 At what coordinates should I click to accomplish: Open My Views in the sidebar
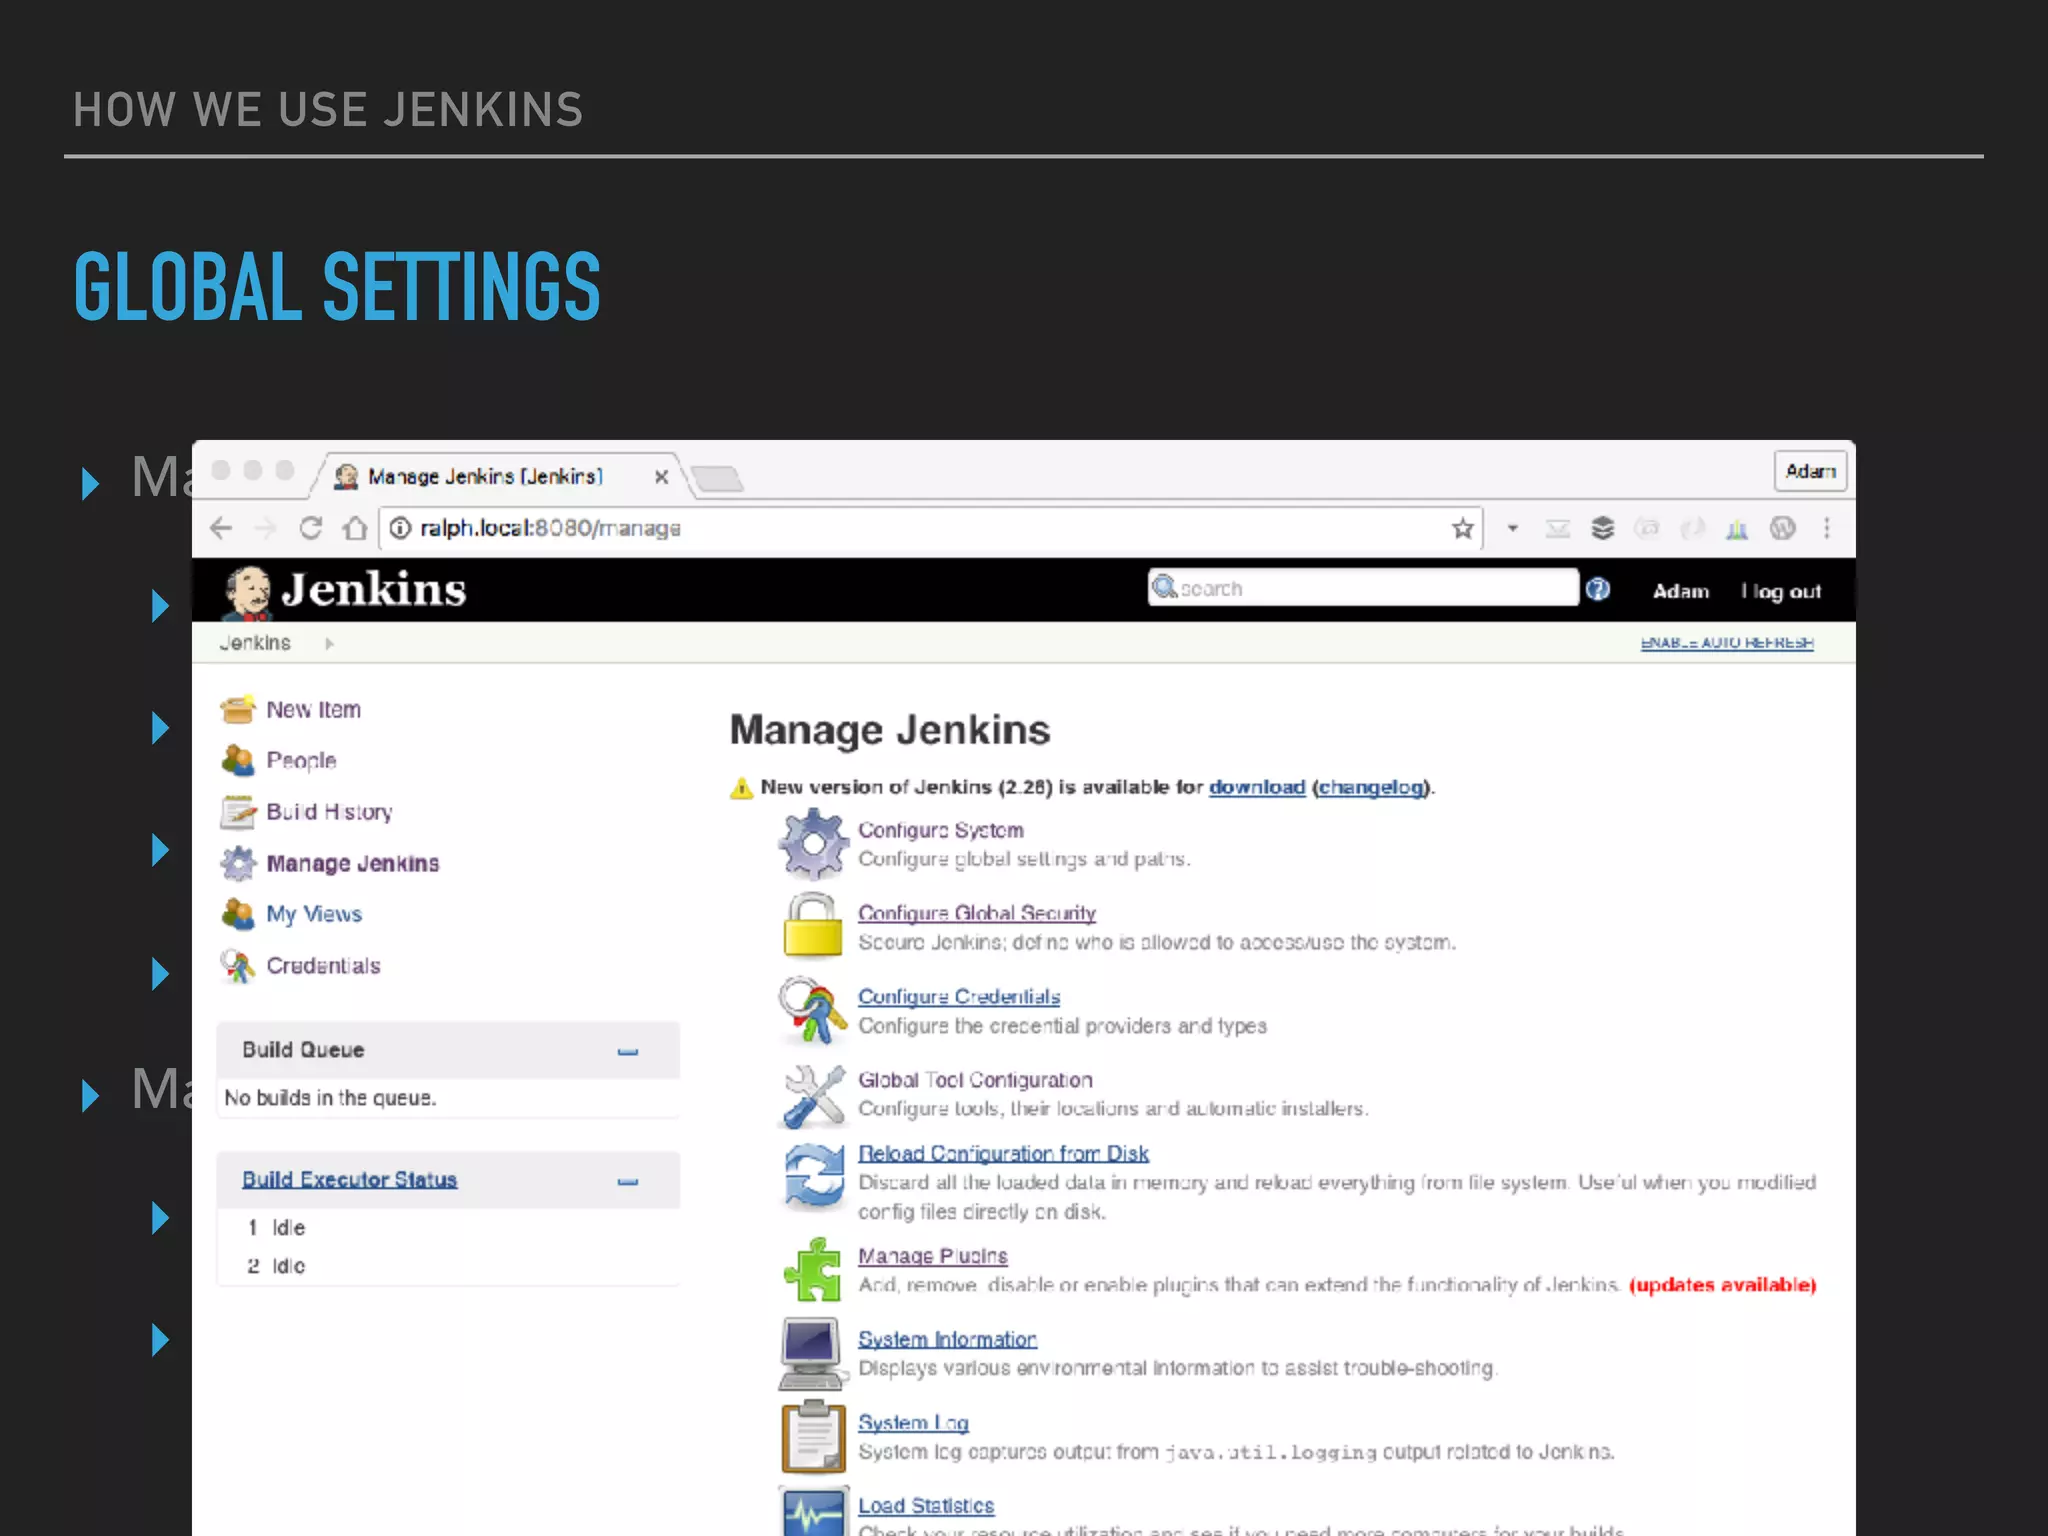point(314,914)
